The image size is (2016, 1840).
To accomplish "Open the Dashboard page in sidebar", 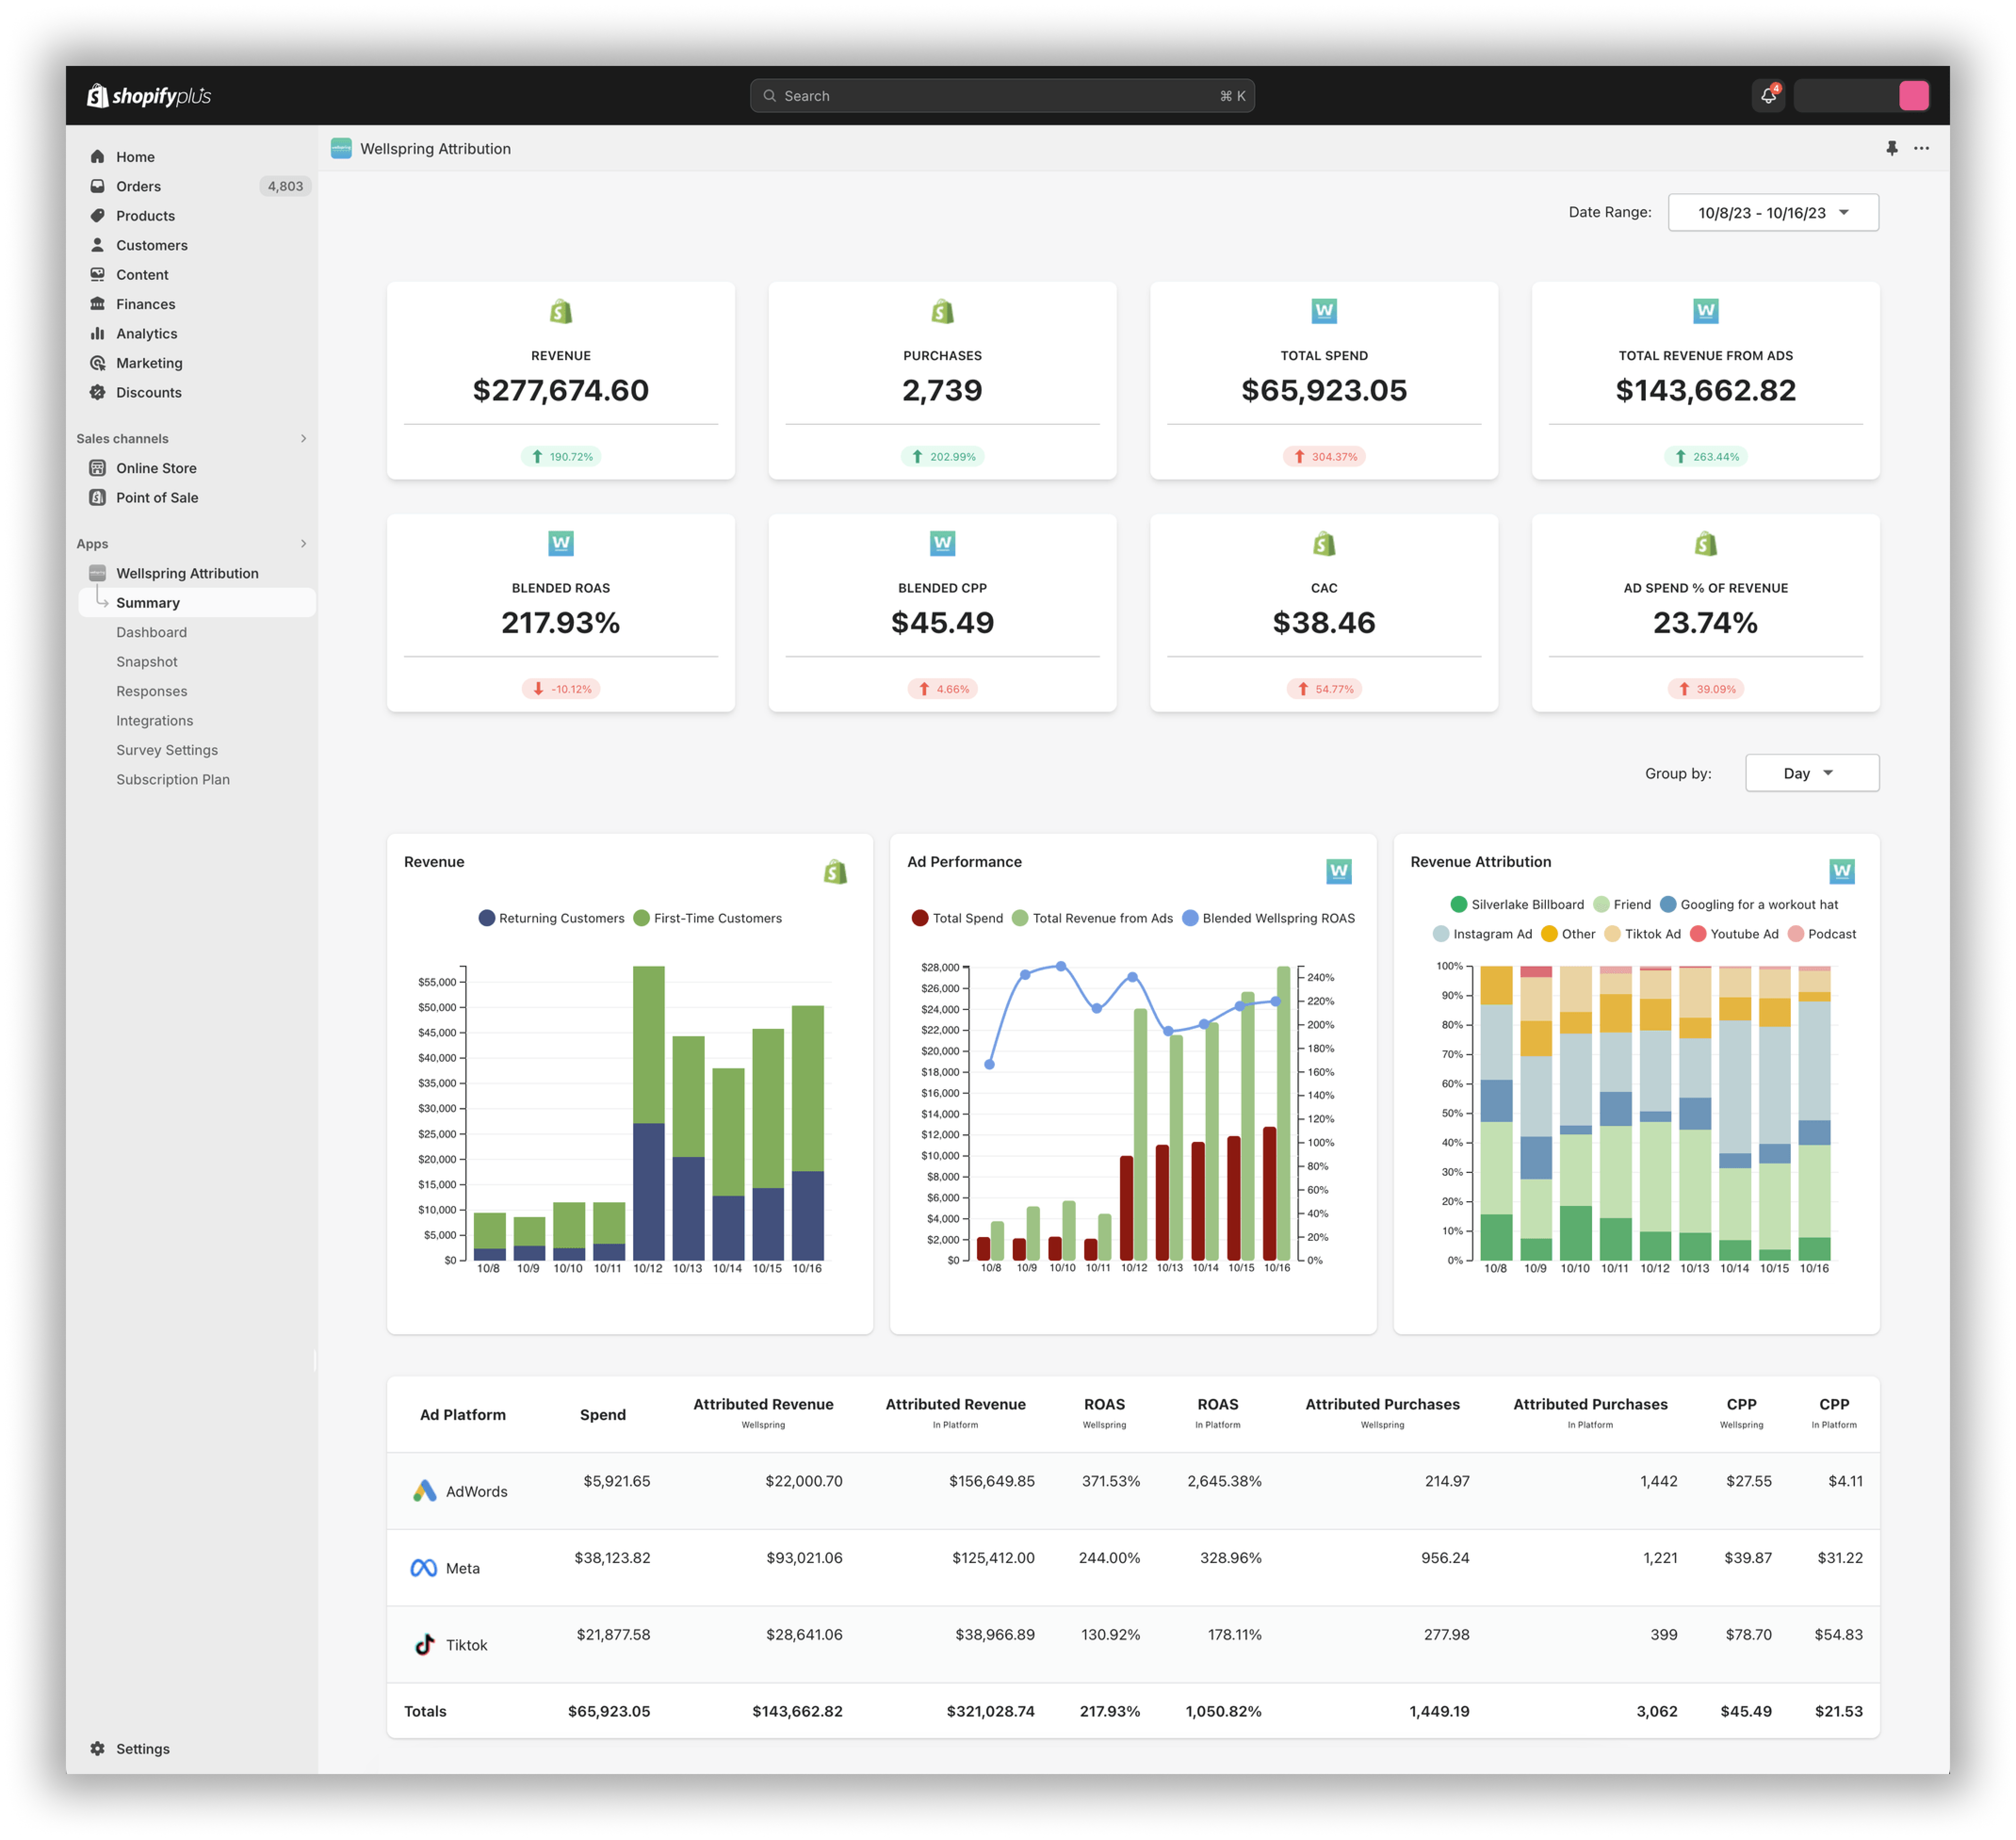I will pyautogui.click(x=151, y=632).
